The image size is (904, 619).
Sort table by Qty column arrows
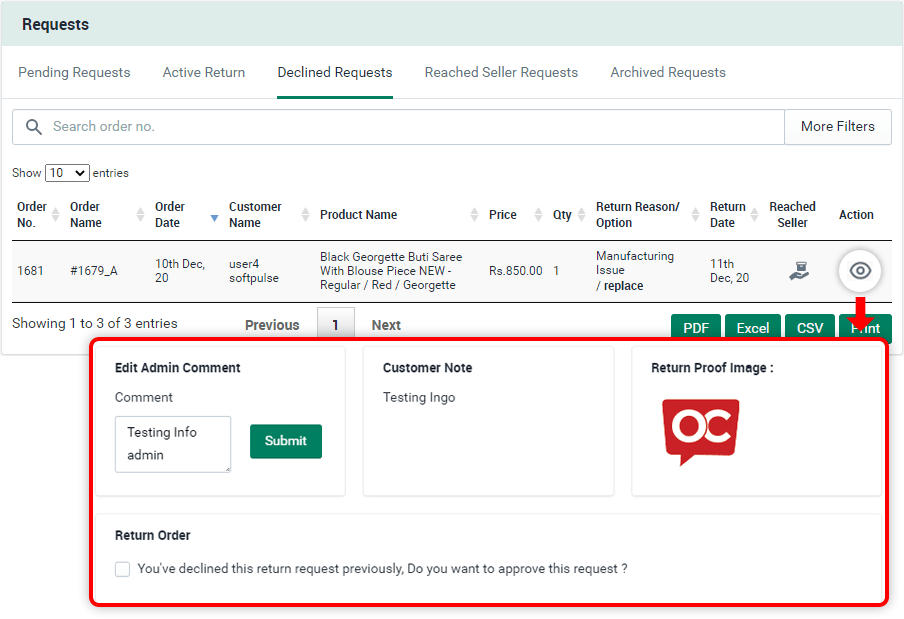pyautogui.click(x=582, y=215)
